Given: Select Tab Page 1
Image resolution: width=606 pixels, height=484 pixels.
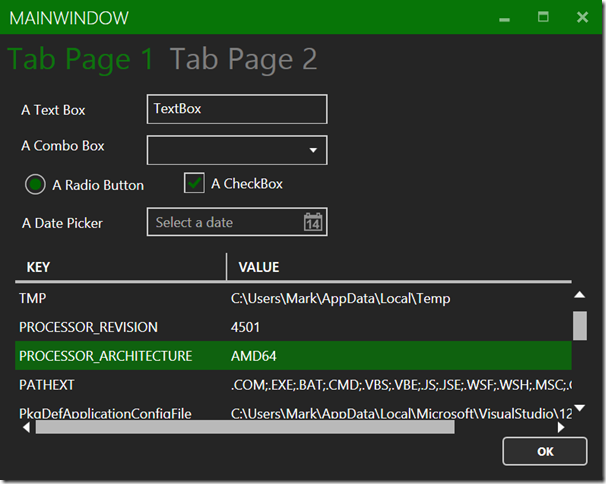Looking at the screenshot, I should point(81,59).
